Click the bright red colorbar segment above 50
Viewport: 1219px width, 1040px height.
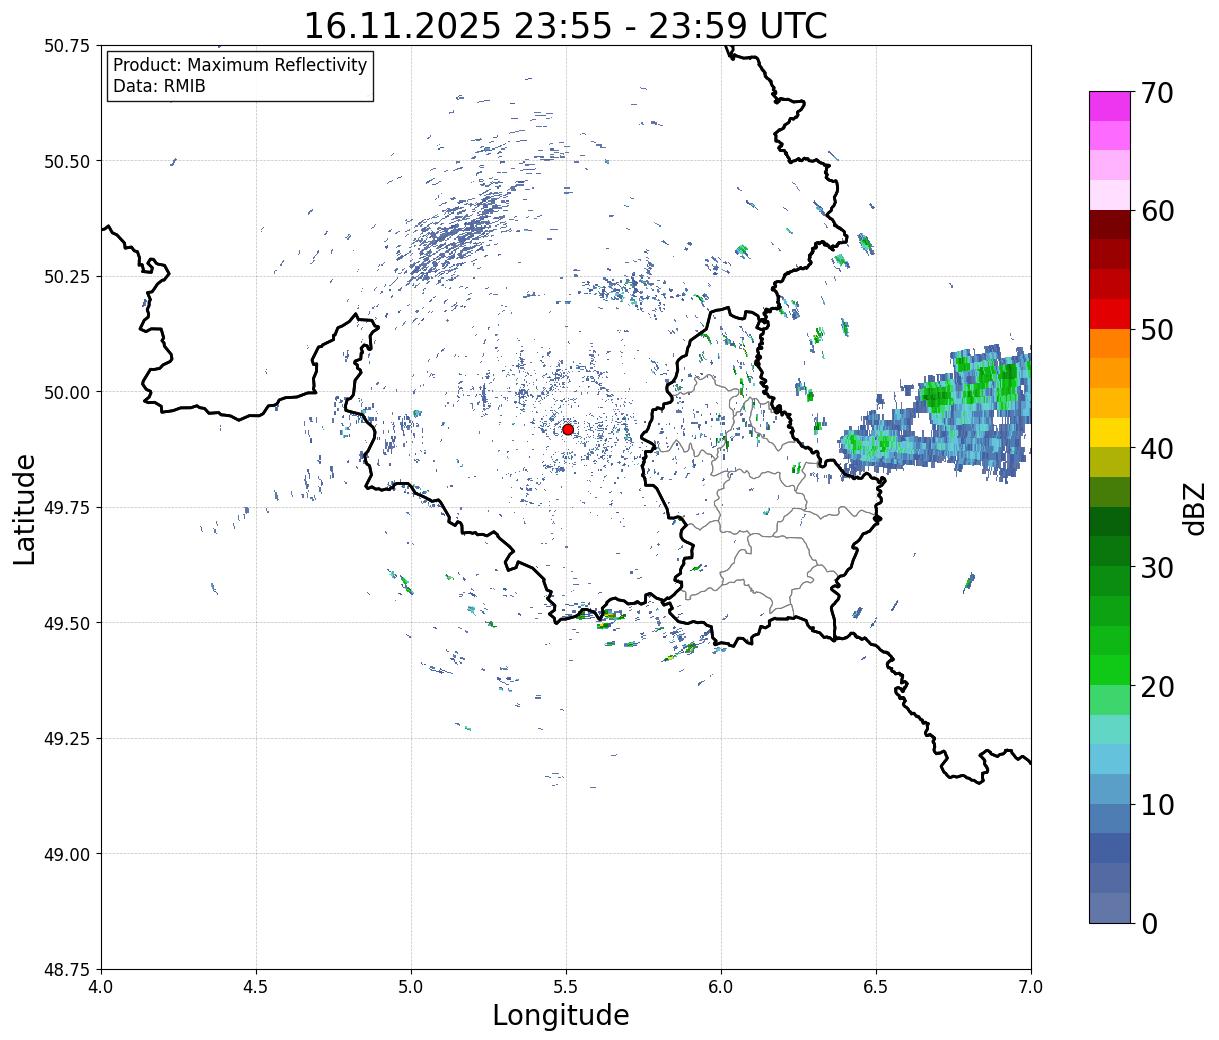pyautogui.click(x=1110, y=313)
